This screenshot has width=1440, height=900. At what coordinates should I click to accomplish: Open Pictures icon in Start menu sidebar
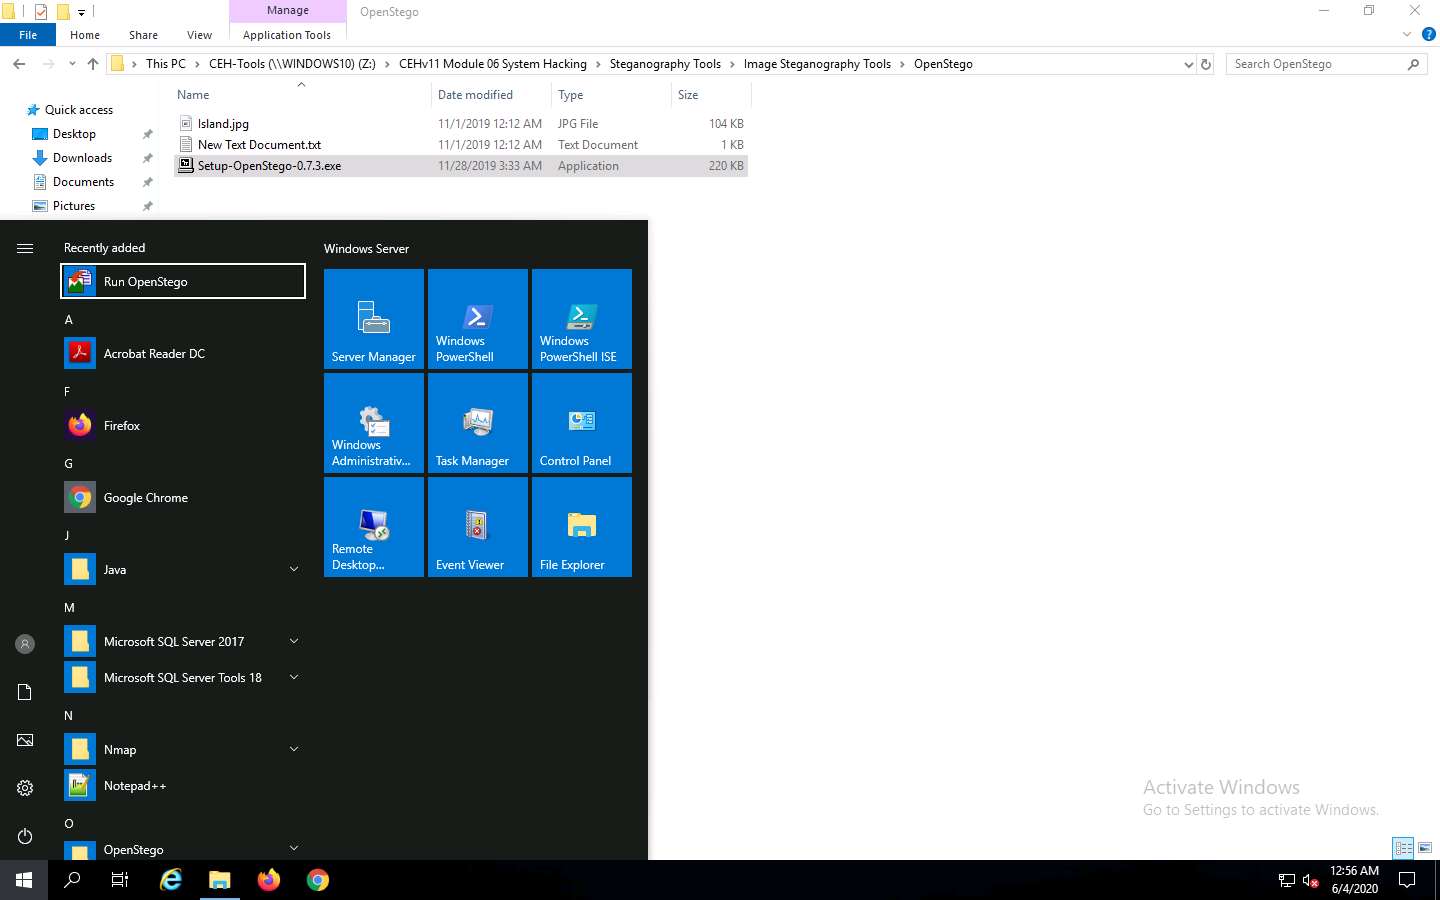point(25,740)
